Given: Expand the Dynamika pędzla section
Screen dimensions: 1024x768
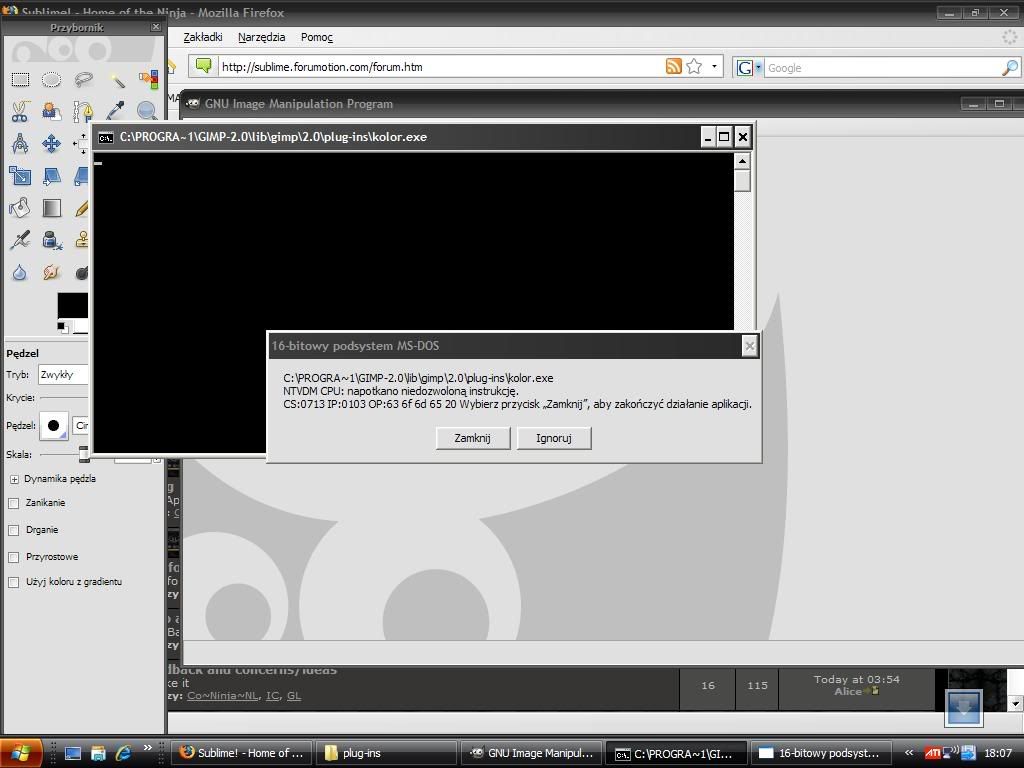Looking at the screenshot, I should click(x=14, y=479).
